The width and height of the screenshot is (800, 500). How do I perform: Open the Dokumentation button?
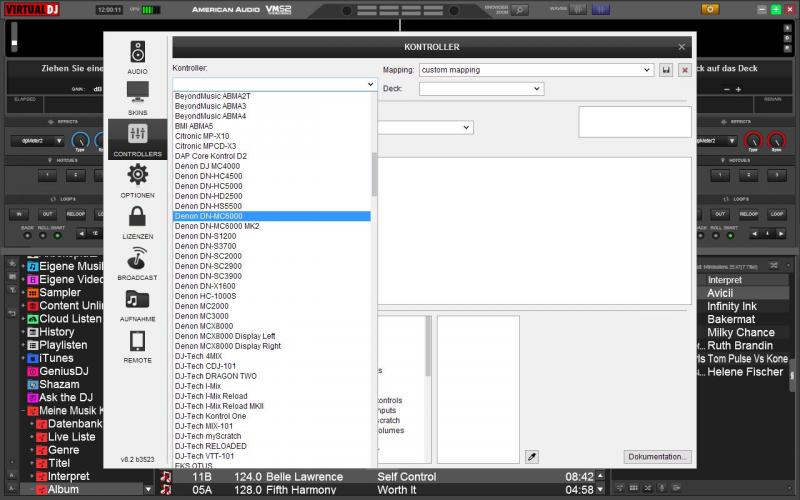657,457
